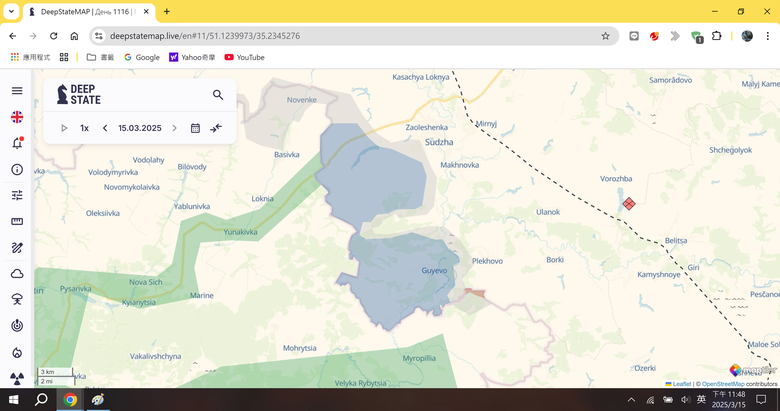Click the compare arrows icon

pyautogui.click(x=216, y=128)
